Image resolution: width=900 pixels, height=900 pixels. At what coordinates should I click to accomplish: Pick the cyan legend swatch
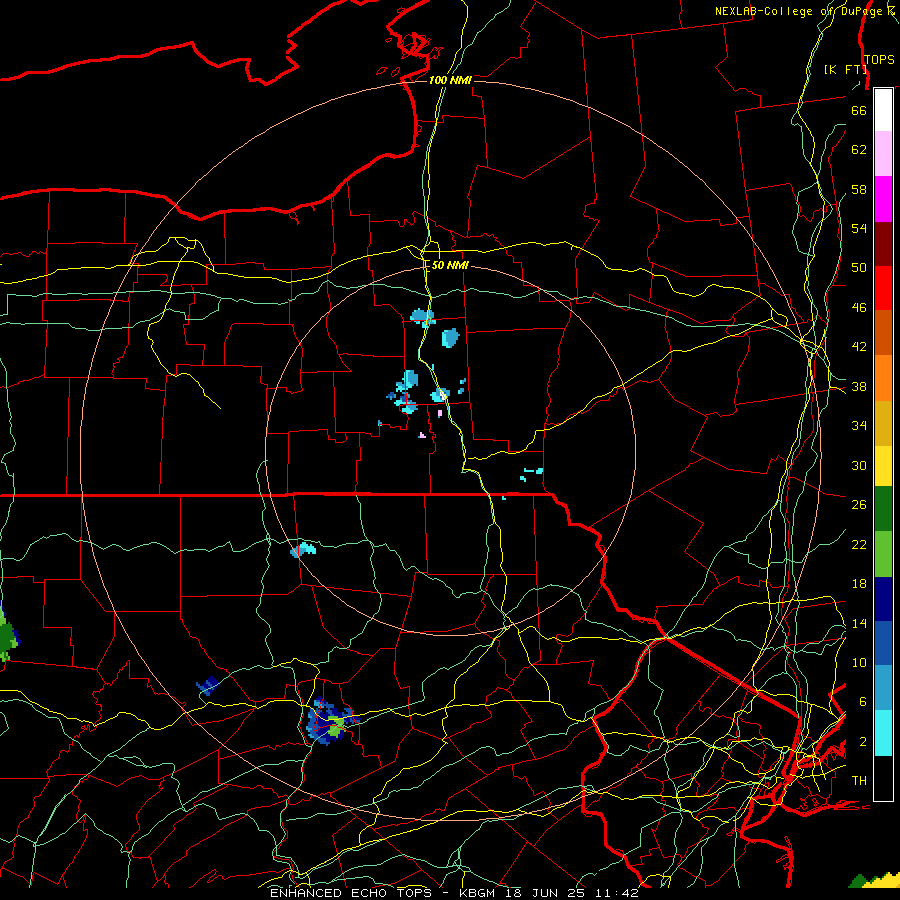coord(883,734)
